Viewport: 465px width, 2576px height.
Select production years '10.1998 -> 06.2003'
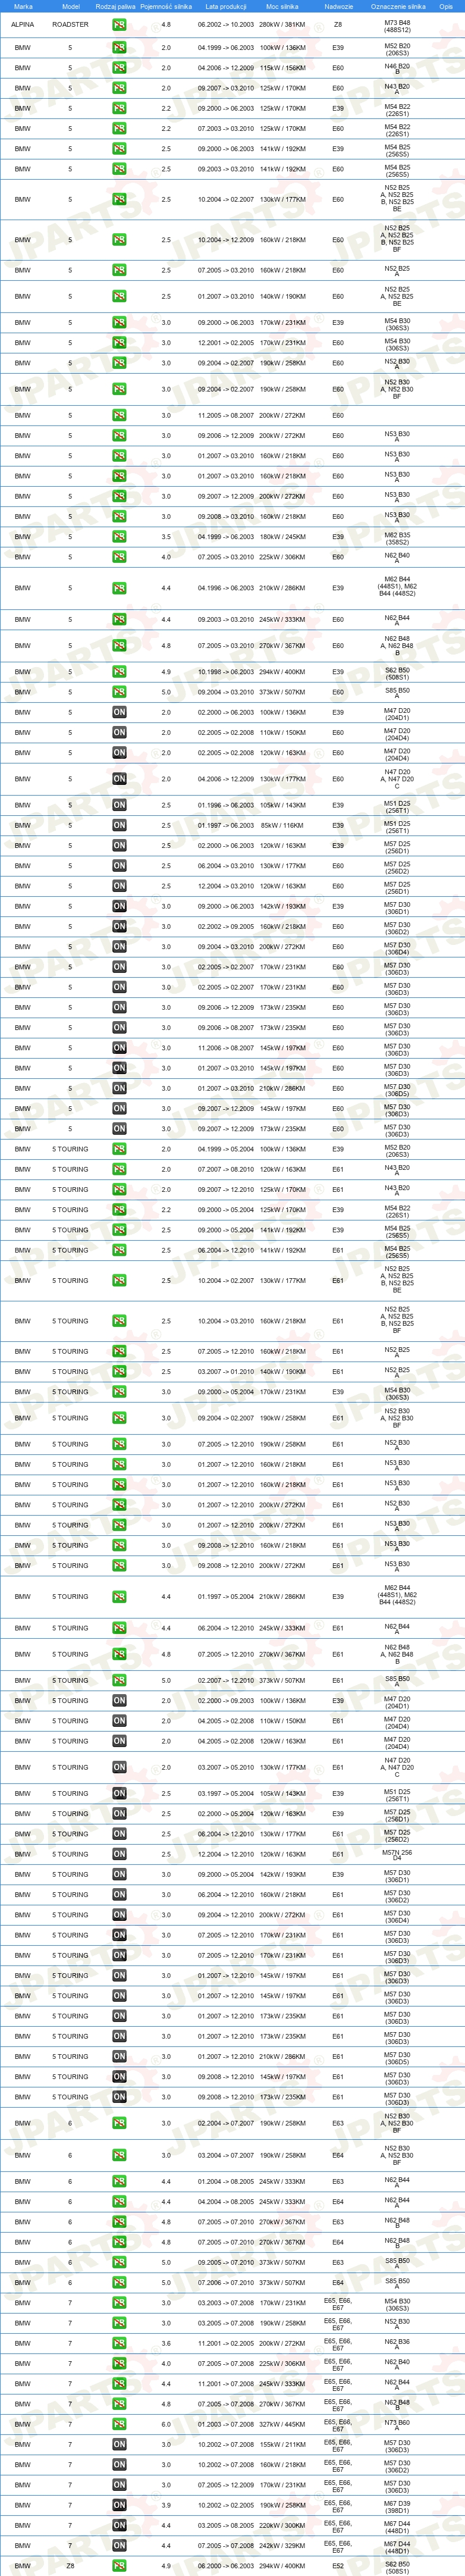point(225,672)
